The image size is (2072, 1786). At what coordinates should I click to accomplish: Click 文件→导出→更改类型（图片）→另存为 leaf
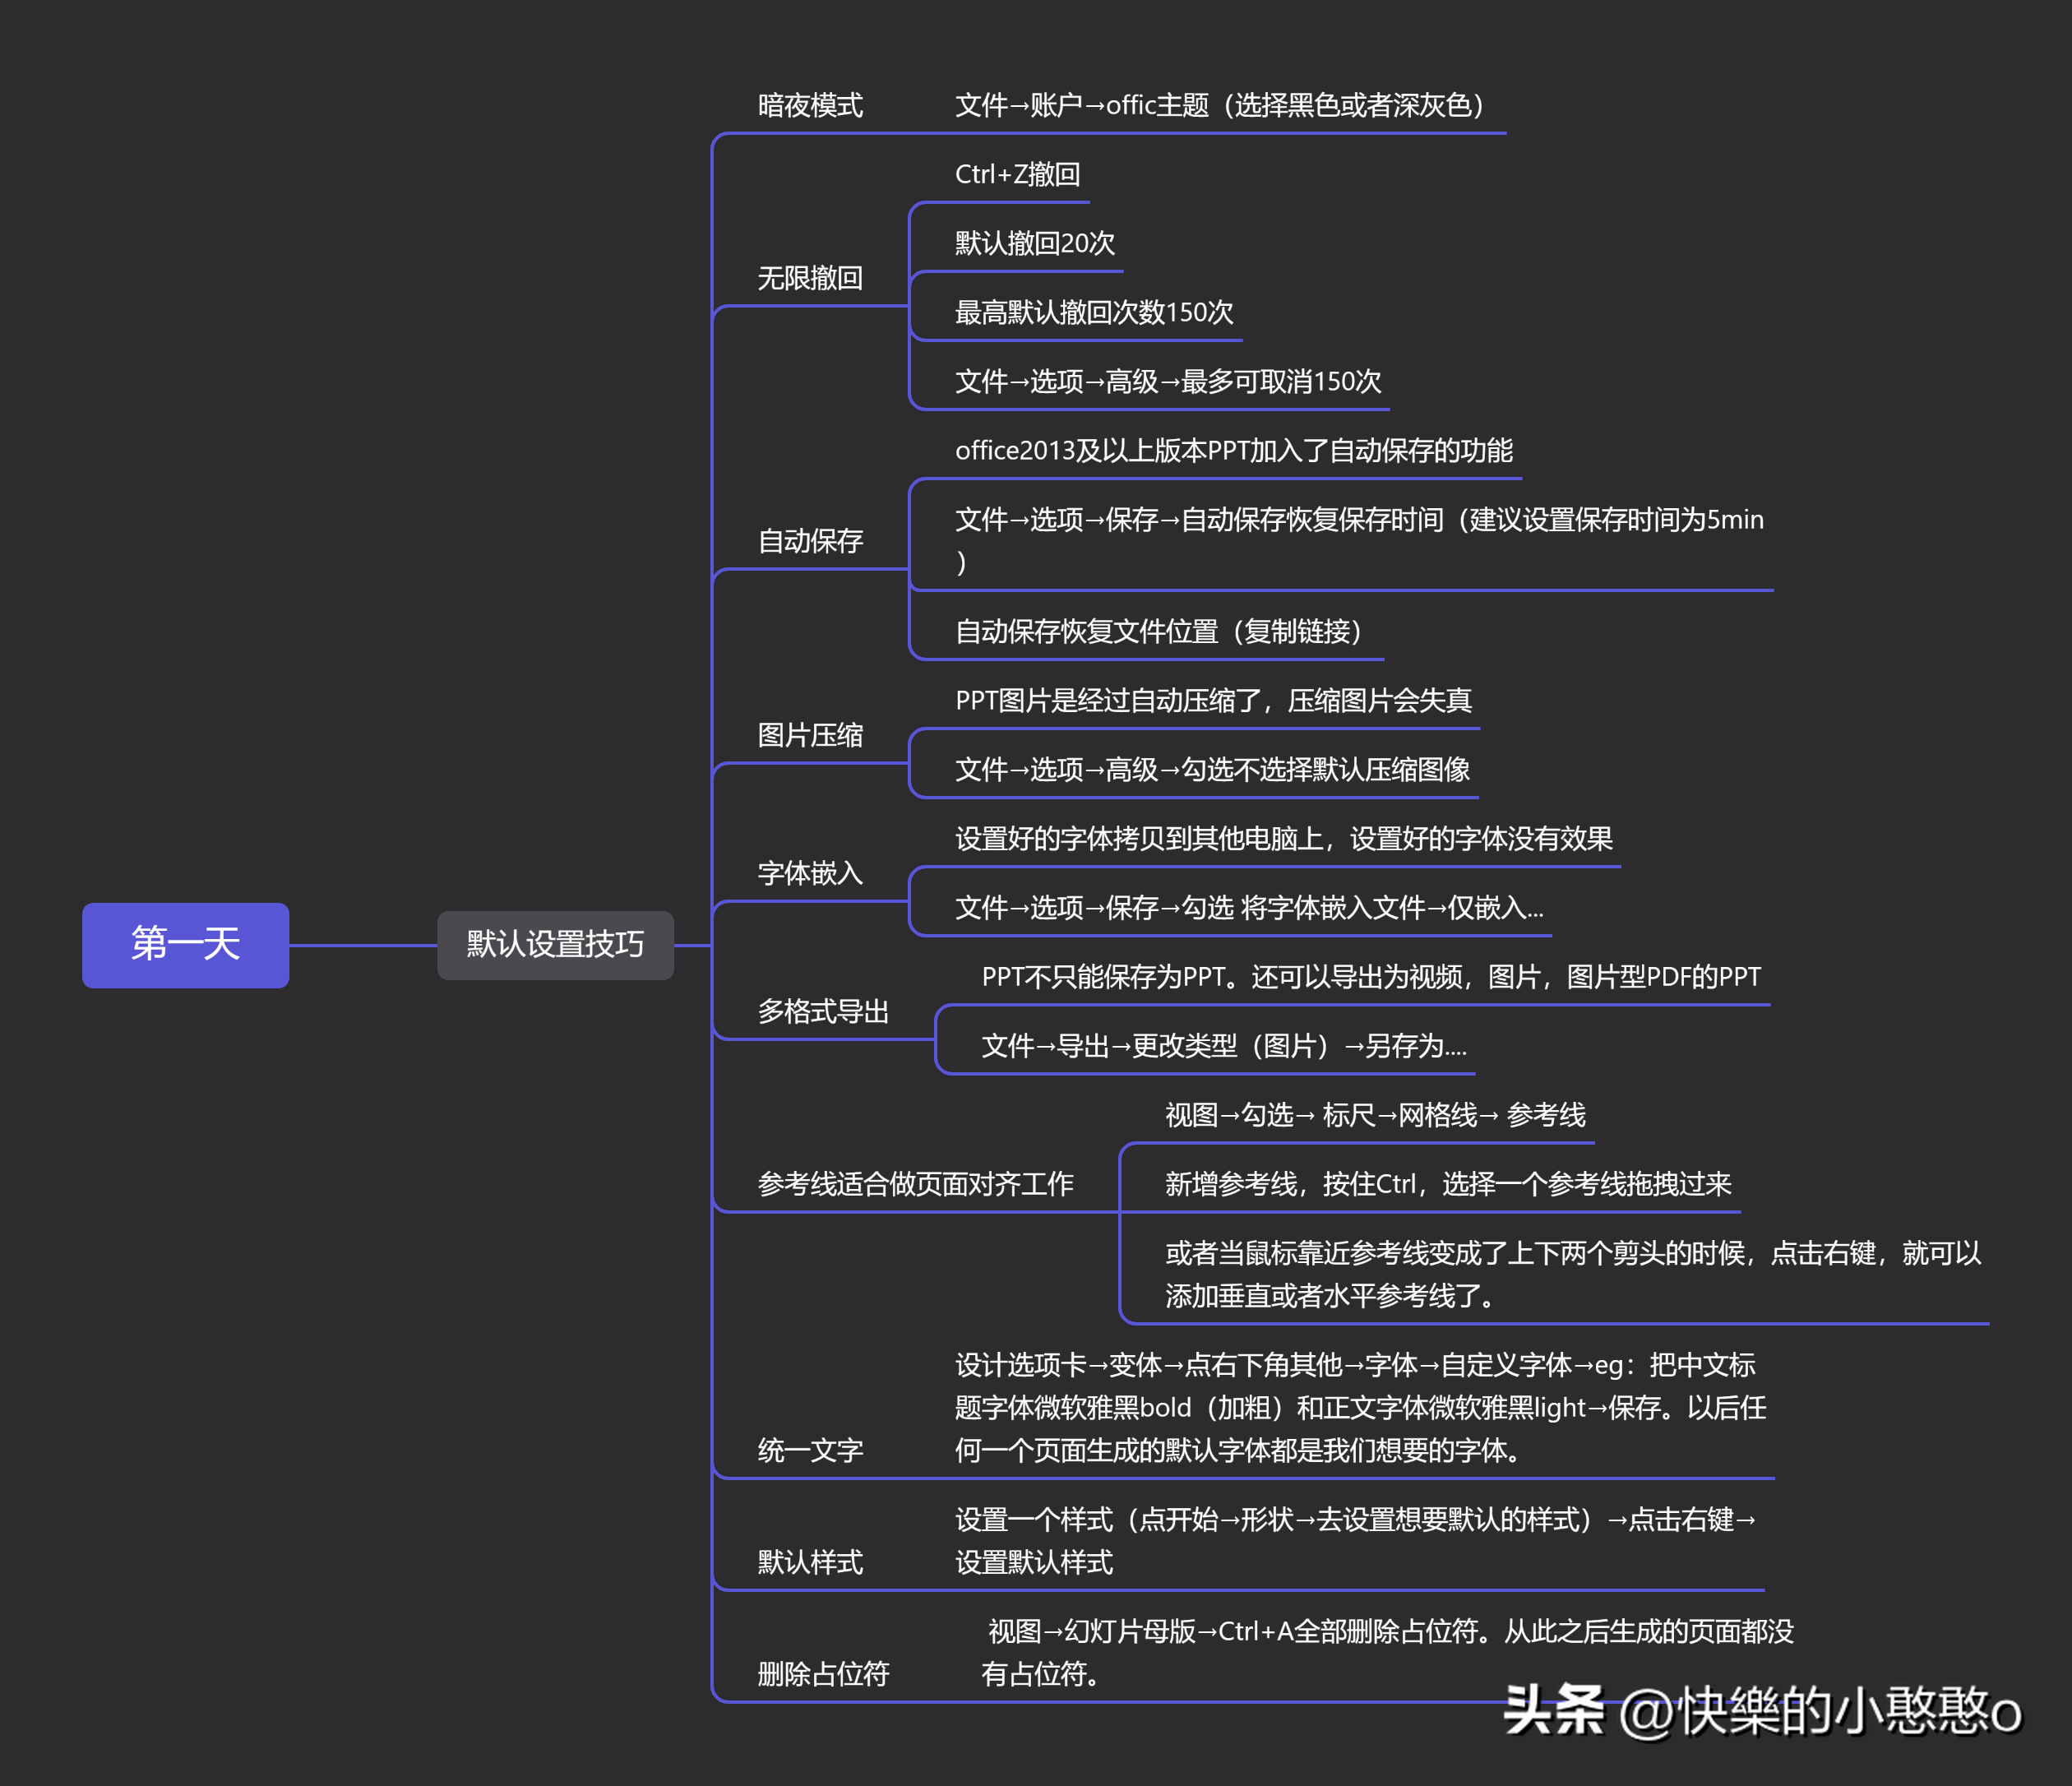(1224, 1045)
